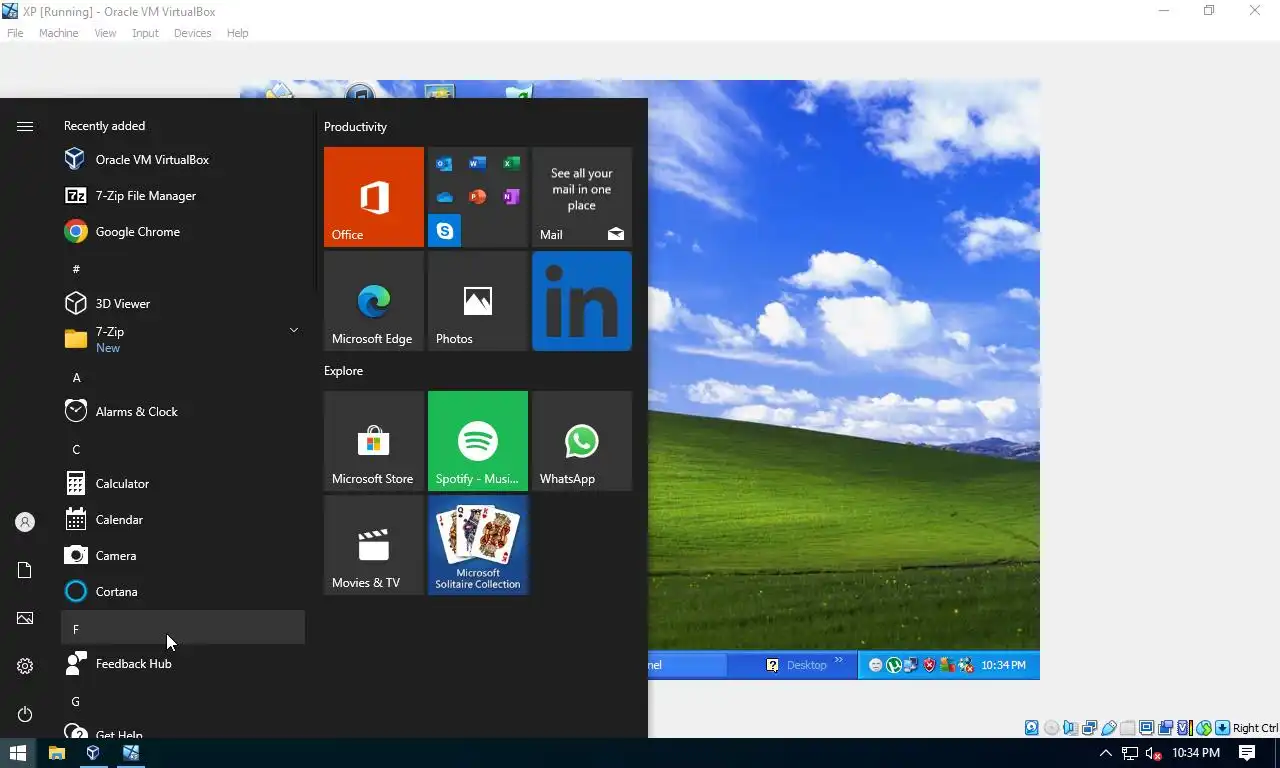
Task: Click VirtualBox optical disk indicator
Action: [1051, 728]
